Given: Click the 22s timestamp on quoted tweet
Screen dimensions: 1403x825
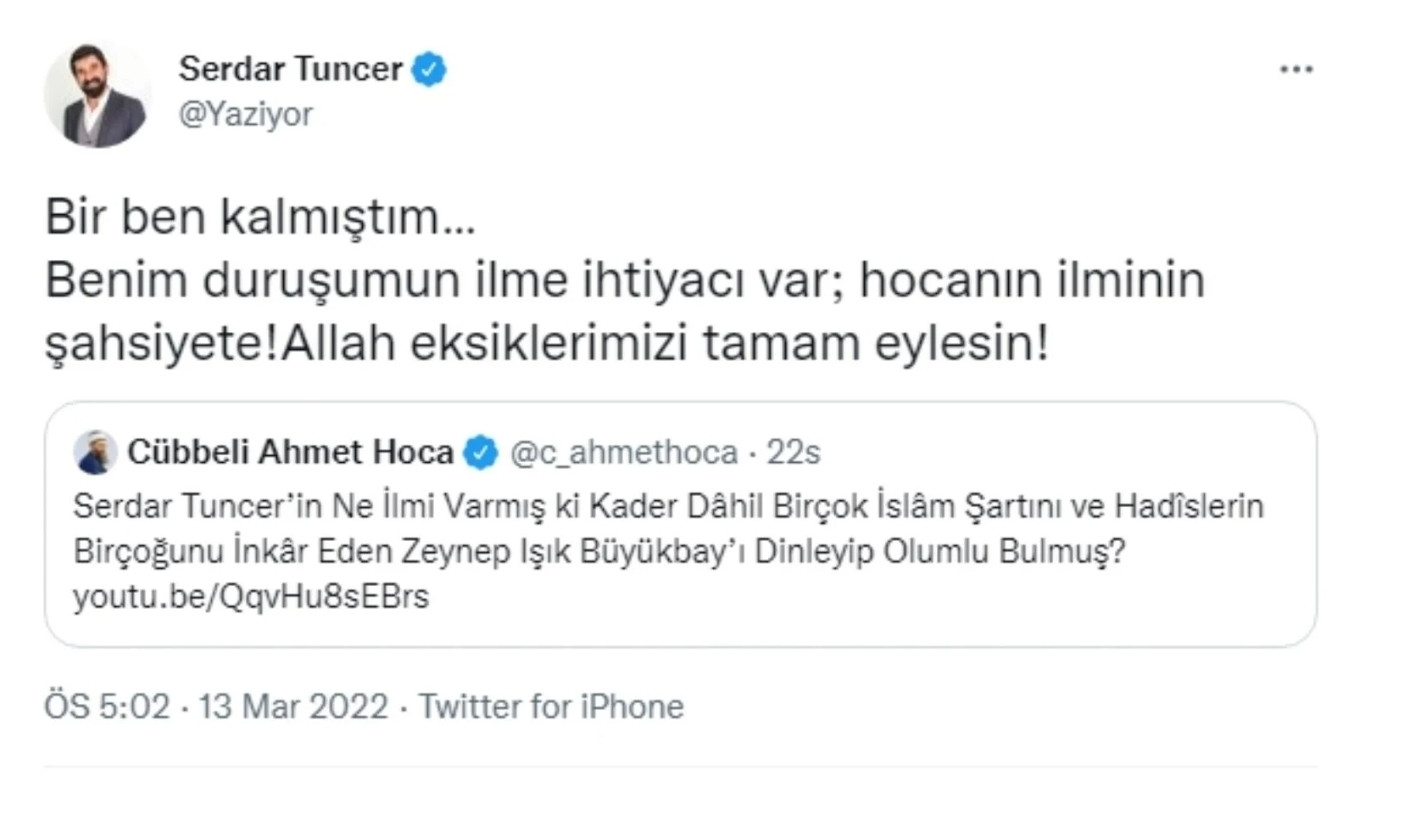Looking at the screenshot, I should 791,451.
